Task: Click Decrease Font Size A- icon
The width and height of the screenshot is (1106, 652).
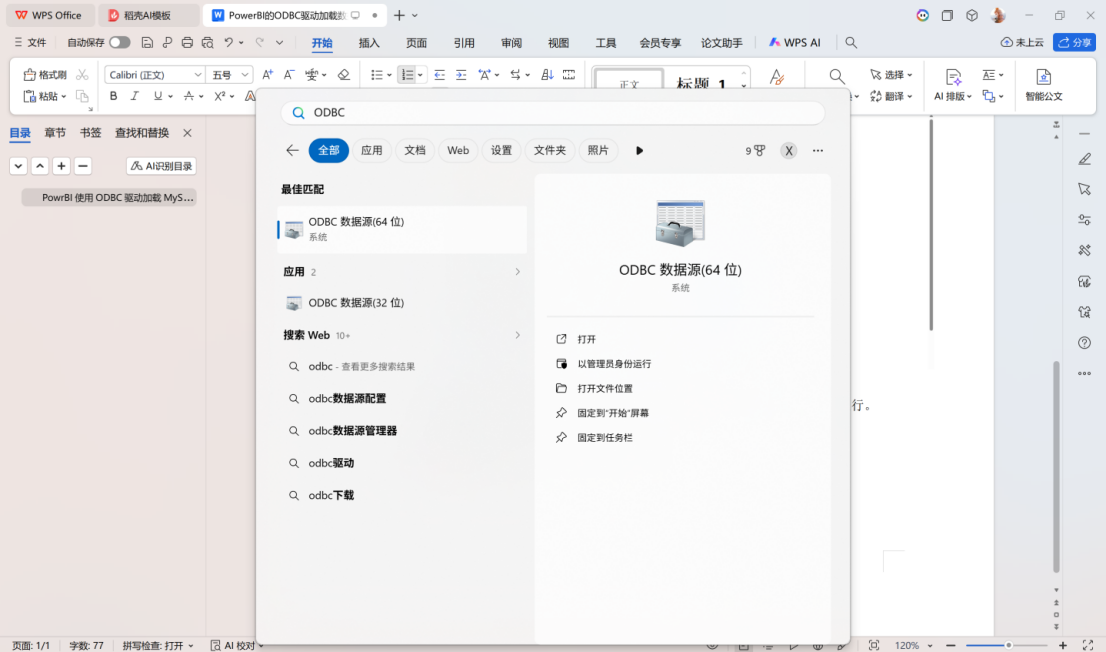Action: (288, 75)
